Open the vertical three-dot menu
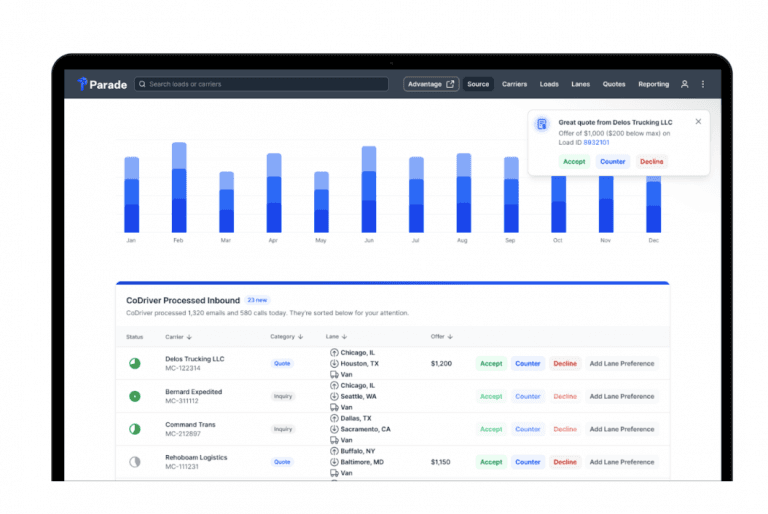Image resolution: width=768 pixels, height=514 pixels. (x=703, y=84)
